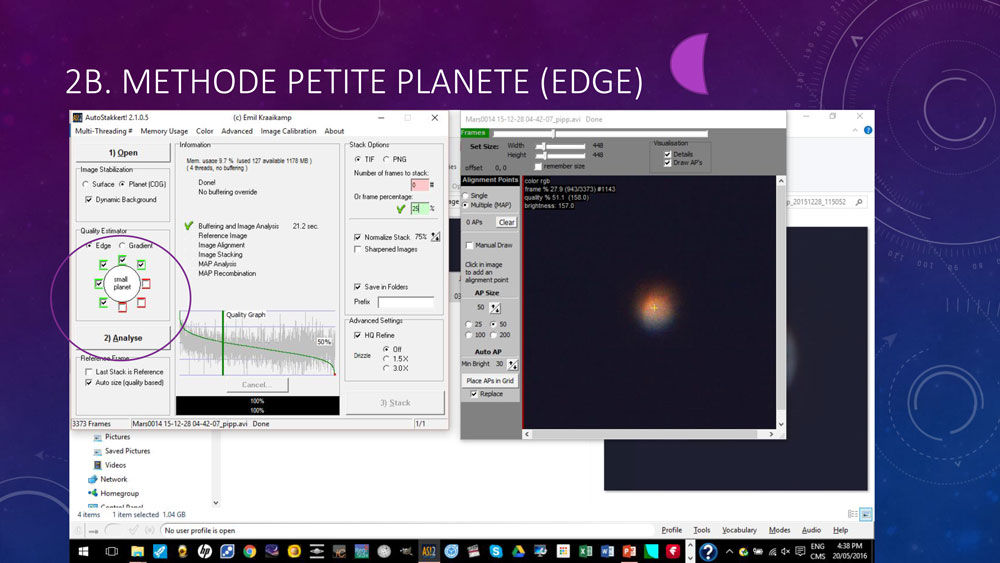The width and height of the screenshot is (1000, 563).
Task: Select AP size 200
Action: [x=494, y=335]
